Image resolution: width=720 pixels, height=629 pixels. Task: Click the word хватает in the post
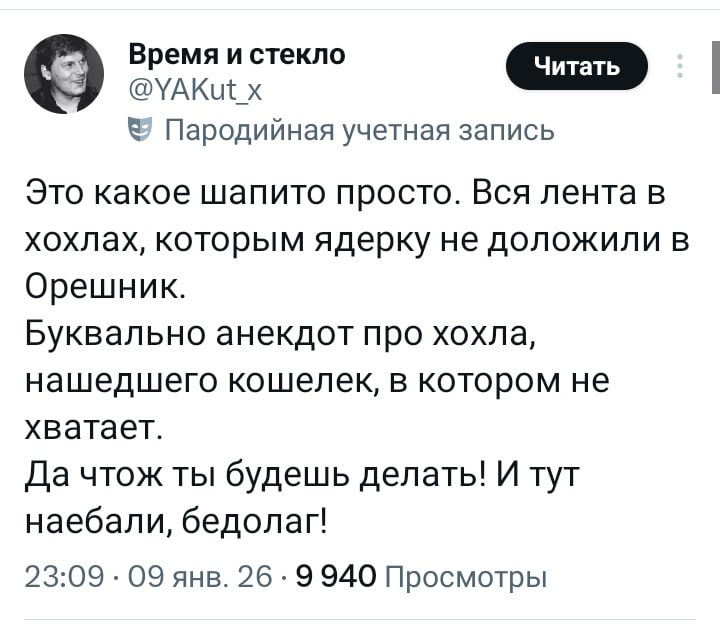click(87, 430)
